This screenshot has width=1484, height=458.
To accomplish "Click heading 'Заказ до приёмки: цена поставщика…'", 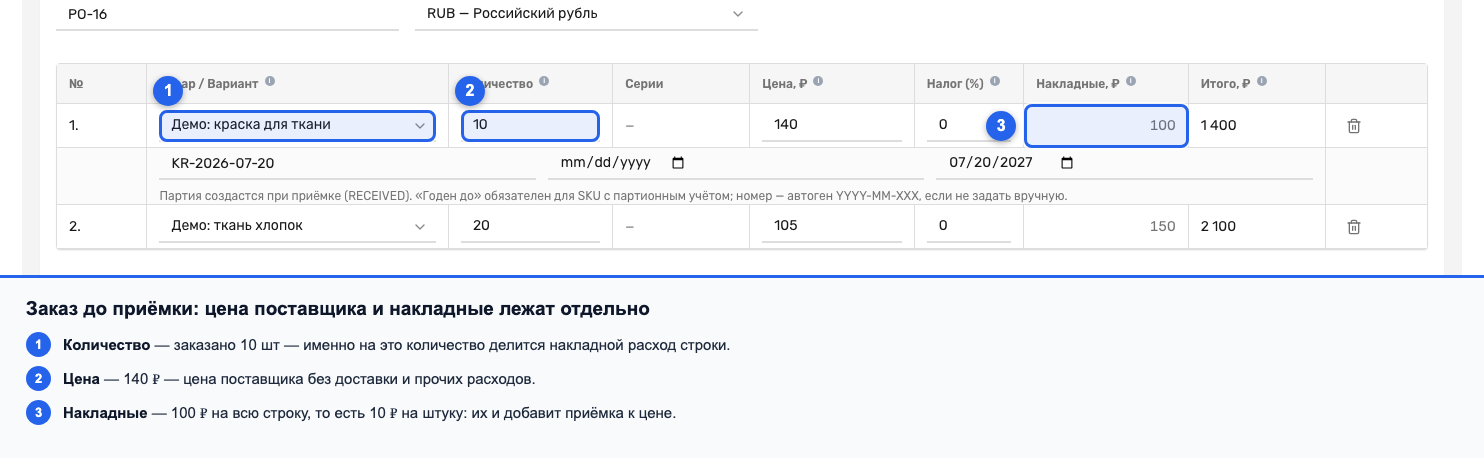I will (x=338, y=309).
